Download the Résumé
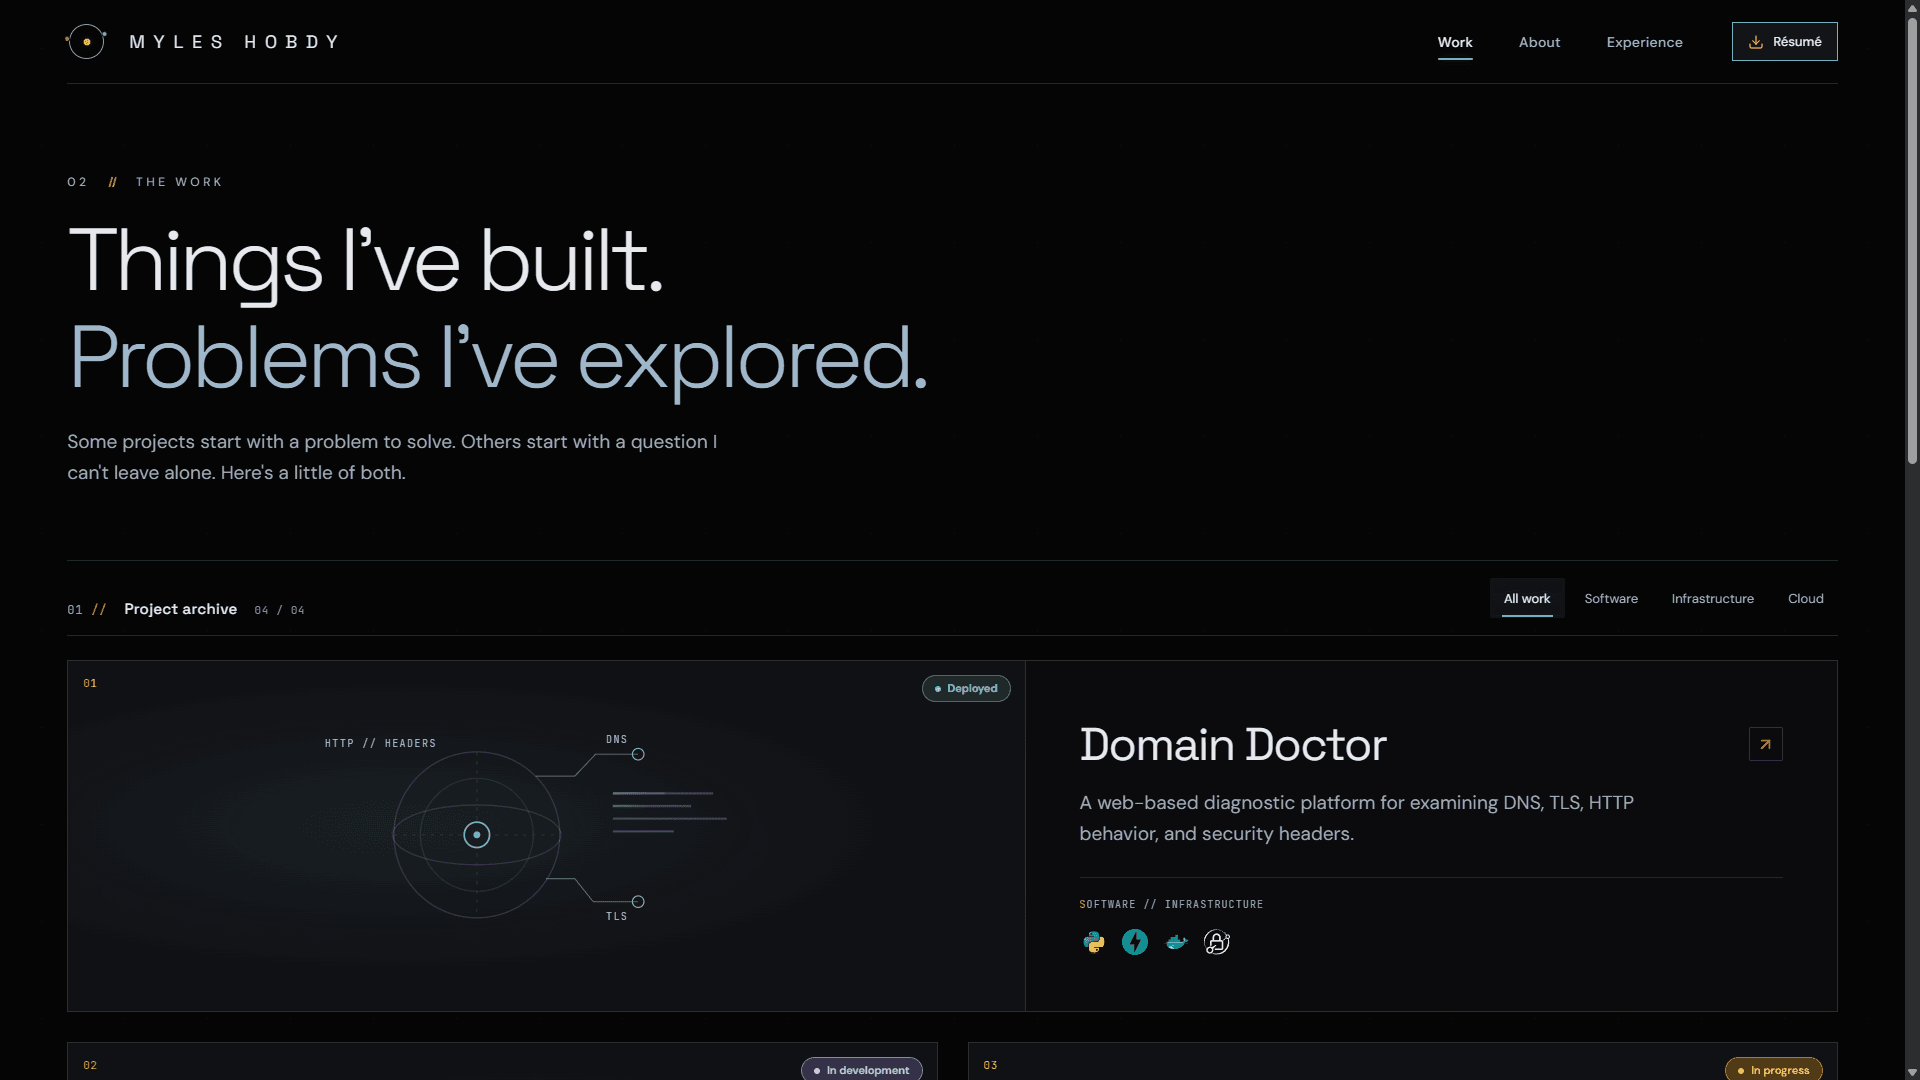The width and height of the screenshot is (1920, 1080). (1784, 42)
